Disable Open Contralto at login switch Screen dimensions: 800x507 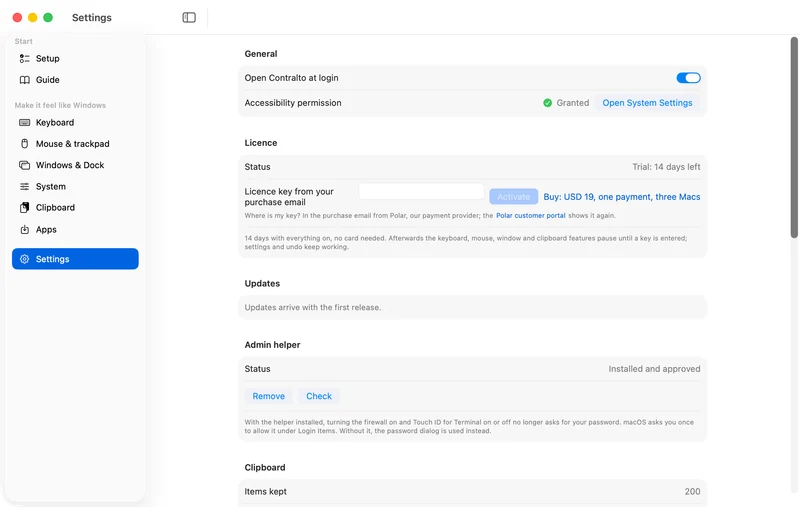click(688, 78)
